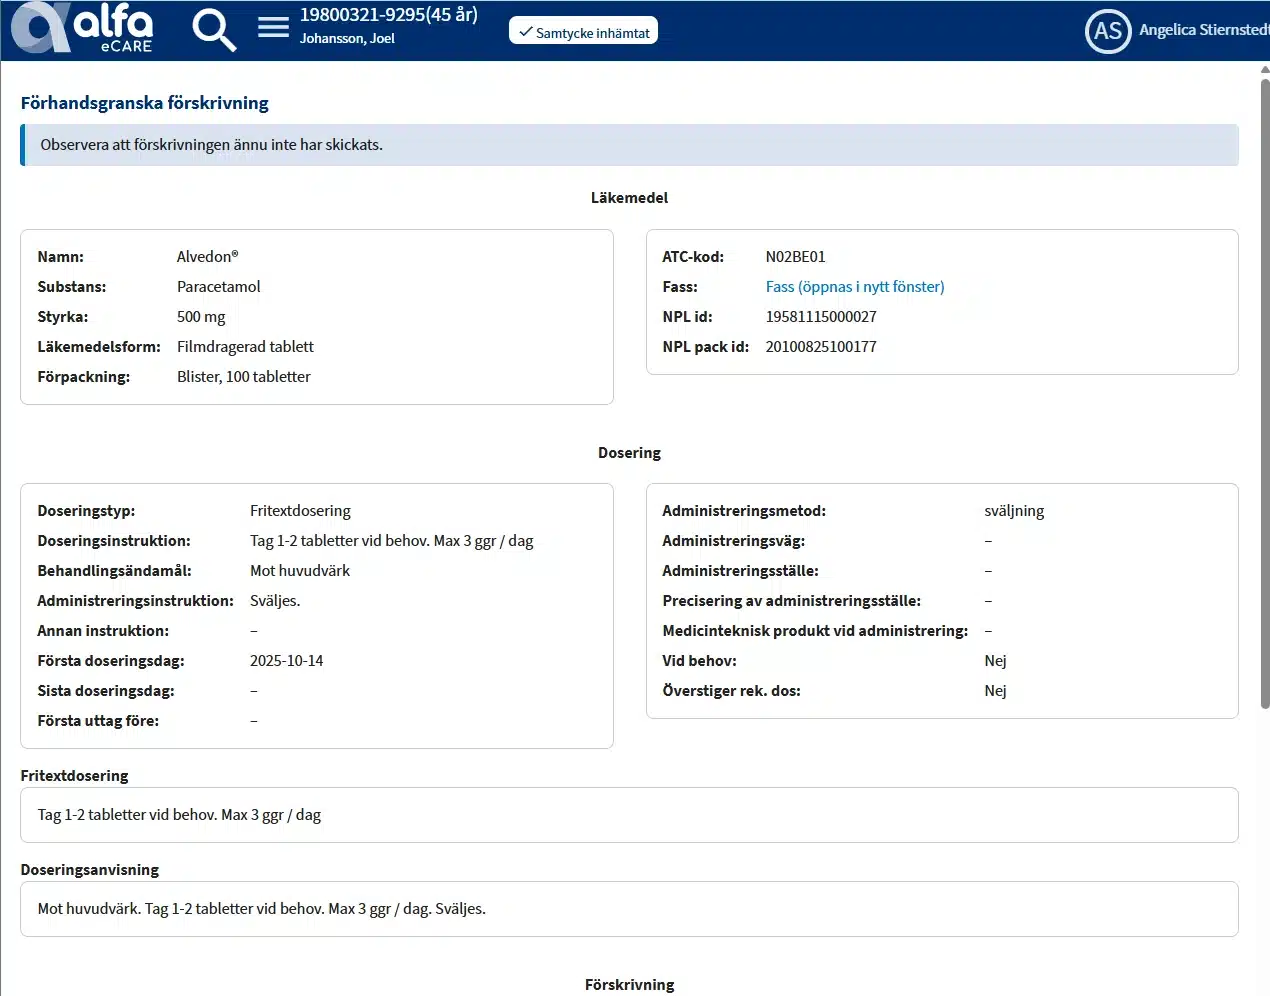Click the NPL id value 19581115000027

coord(820,317)
